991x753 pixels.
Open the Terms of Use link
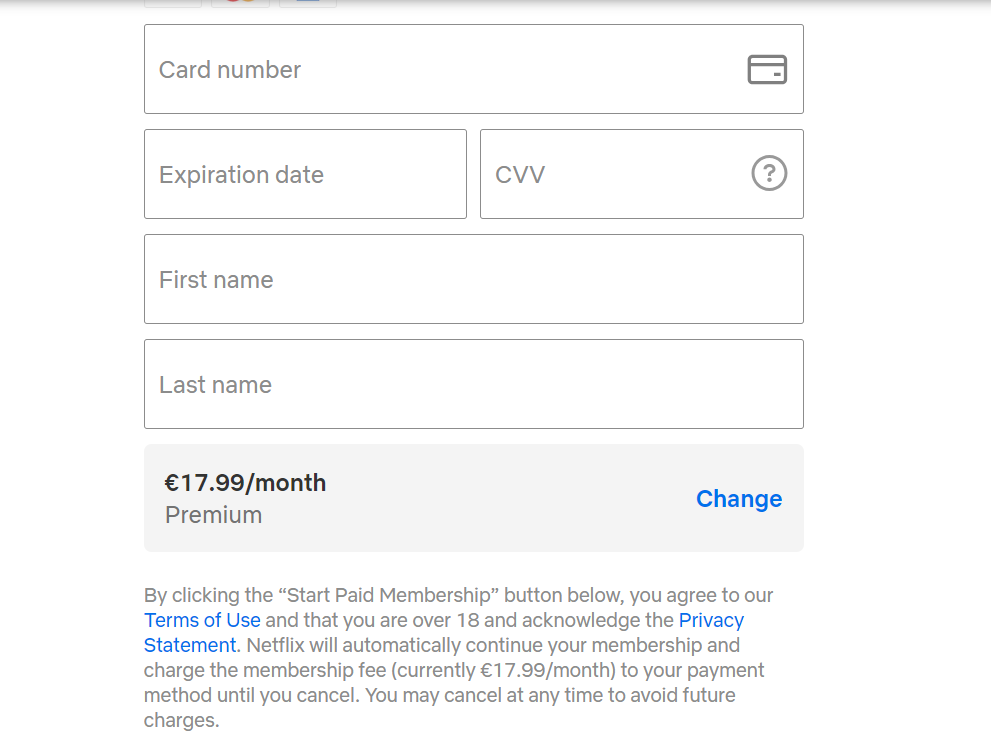(x=202, y=620)
